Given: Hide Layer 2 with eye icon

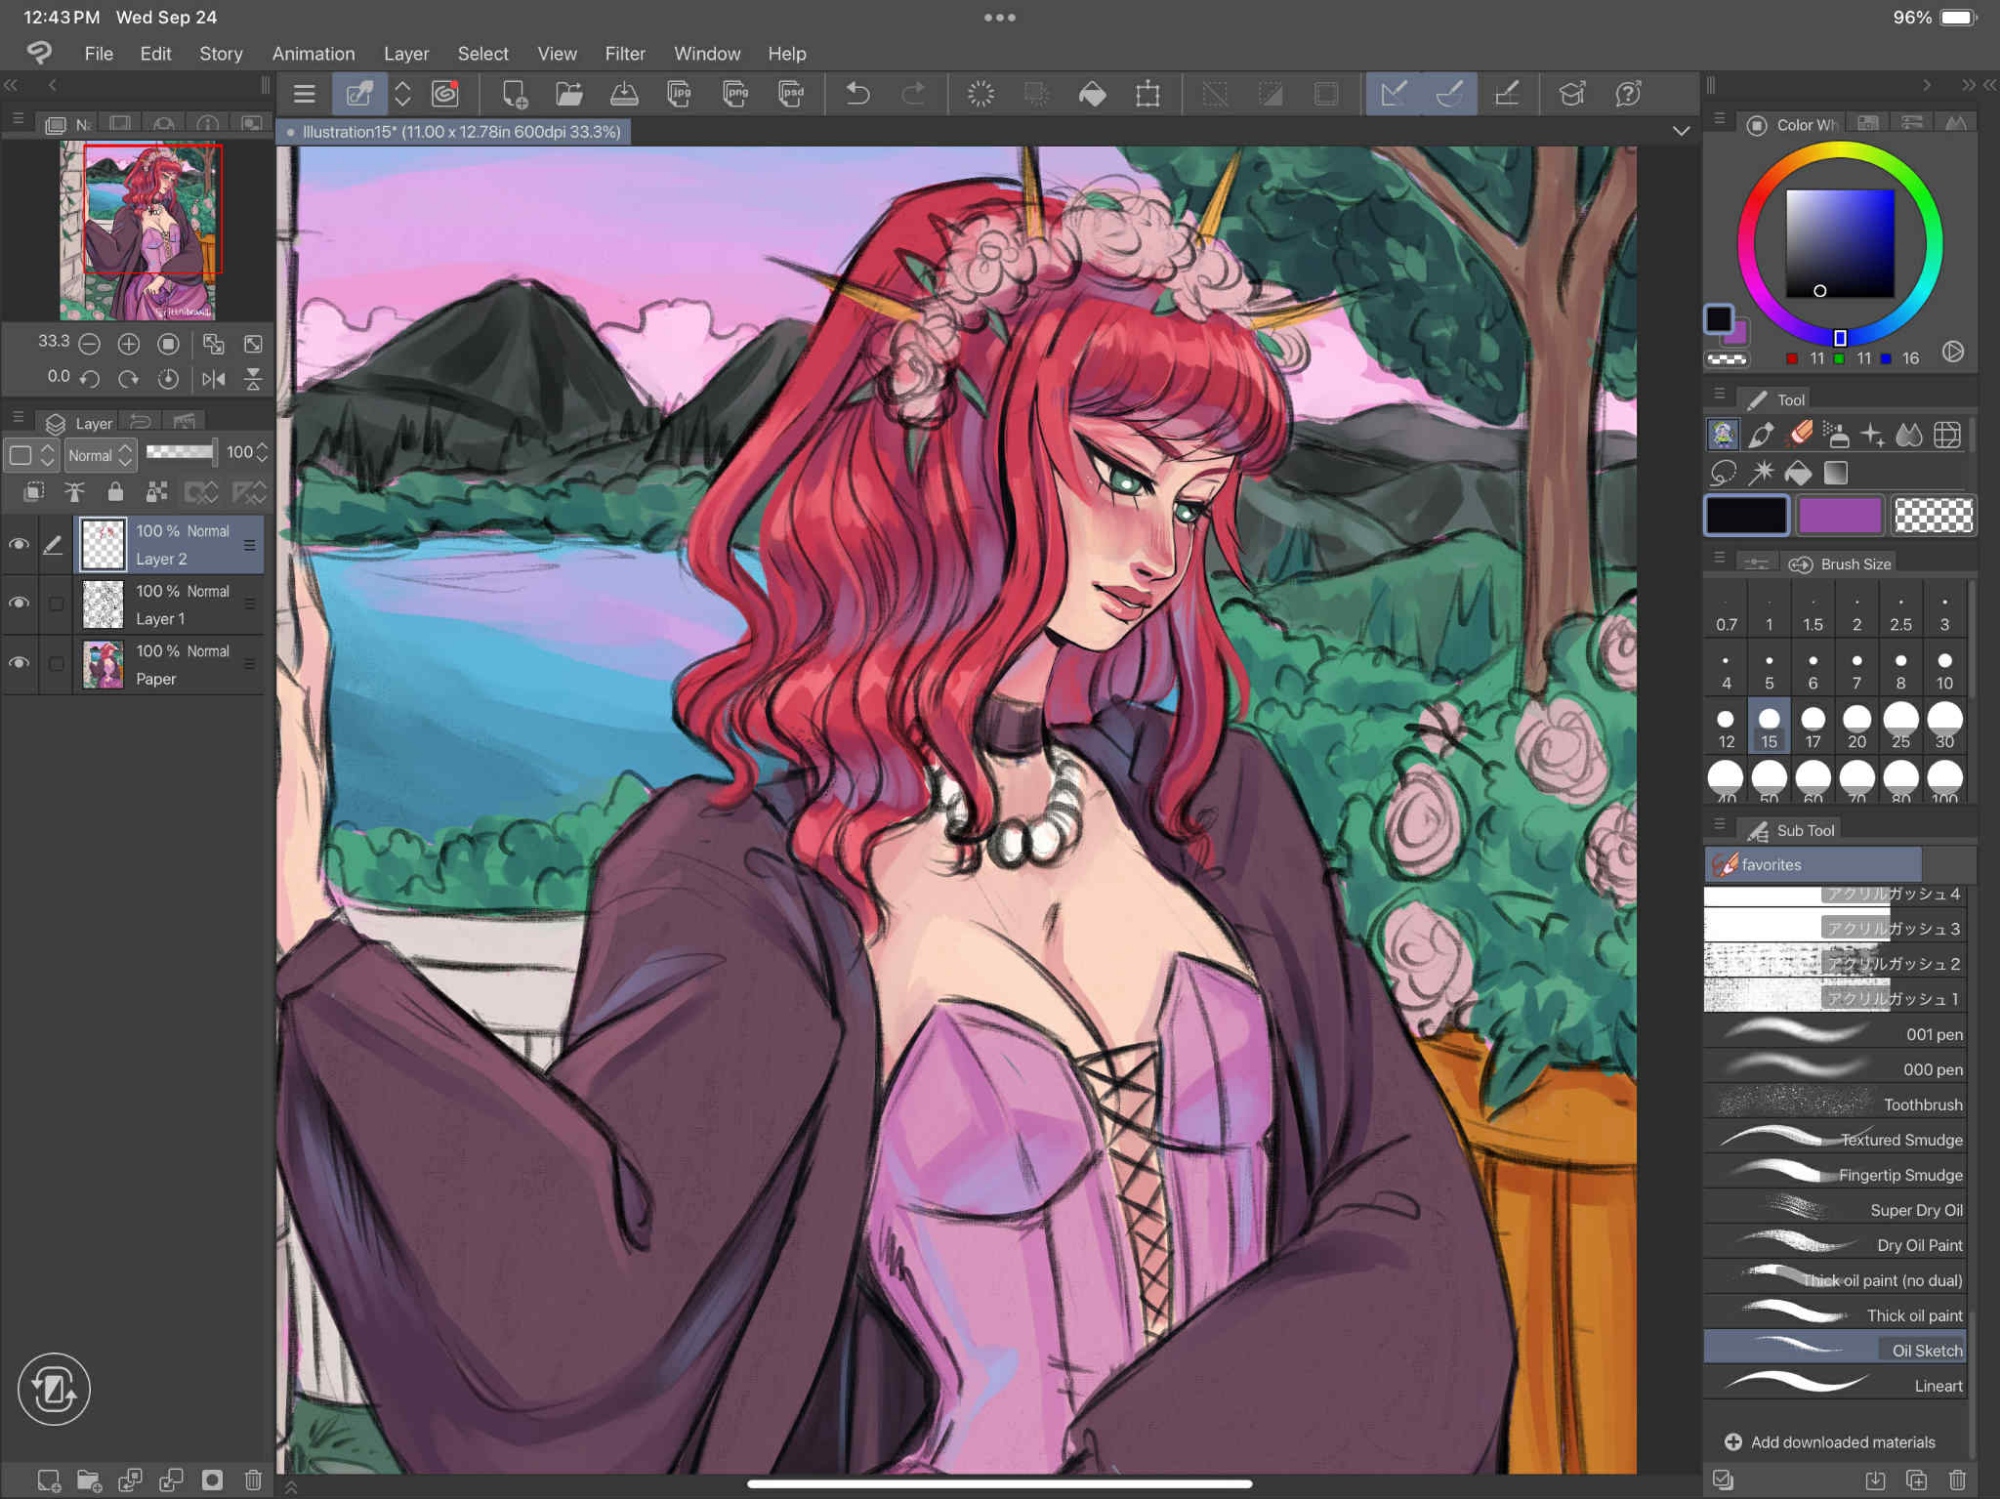Looking at the screenshot, I should [19, 545].
